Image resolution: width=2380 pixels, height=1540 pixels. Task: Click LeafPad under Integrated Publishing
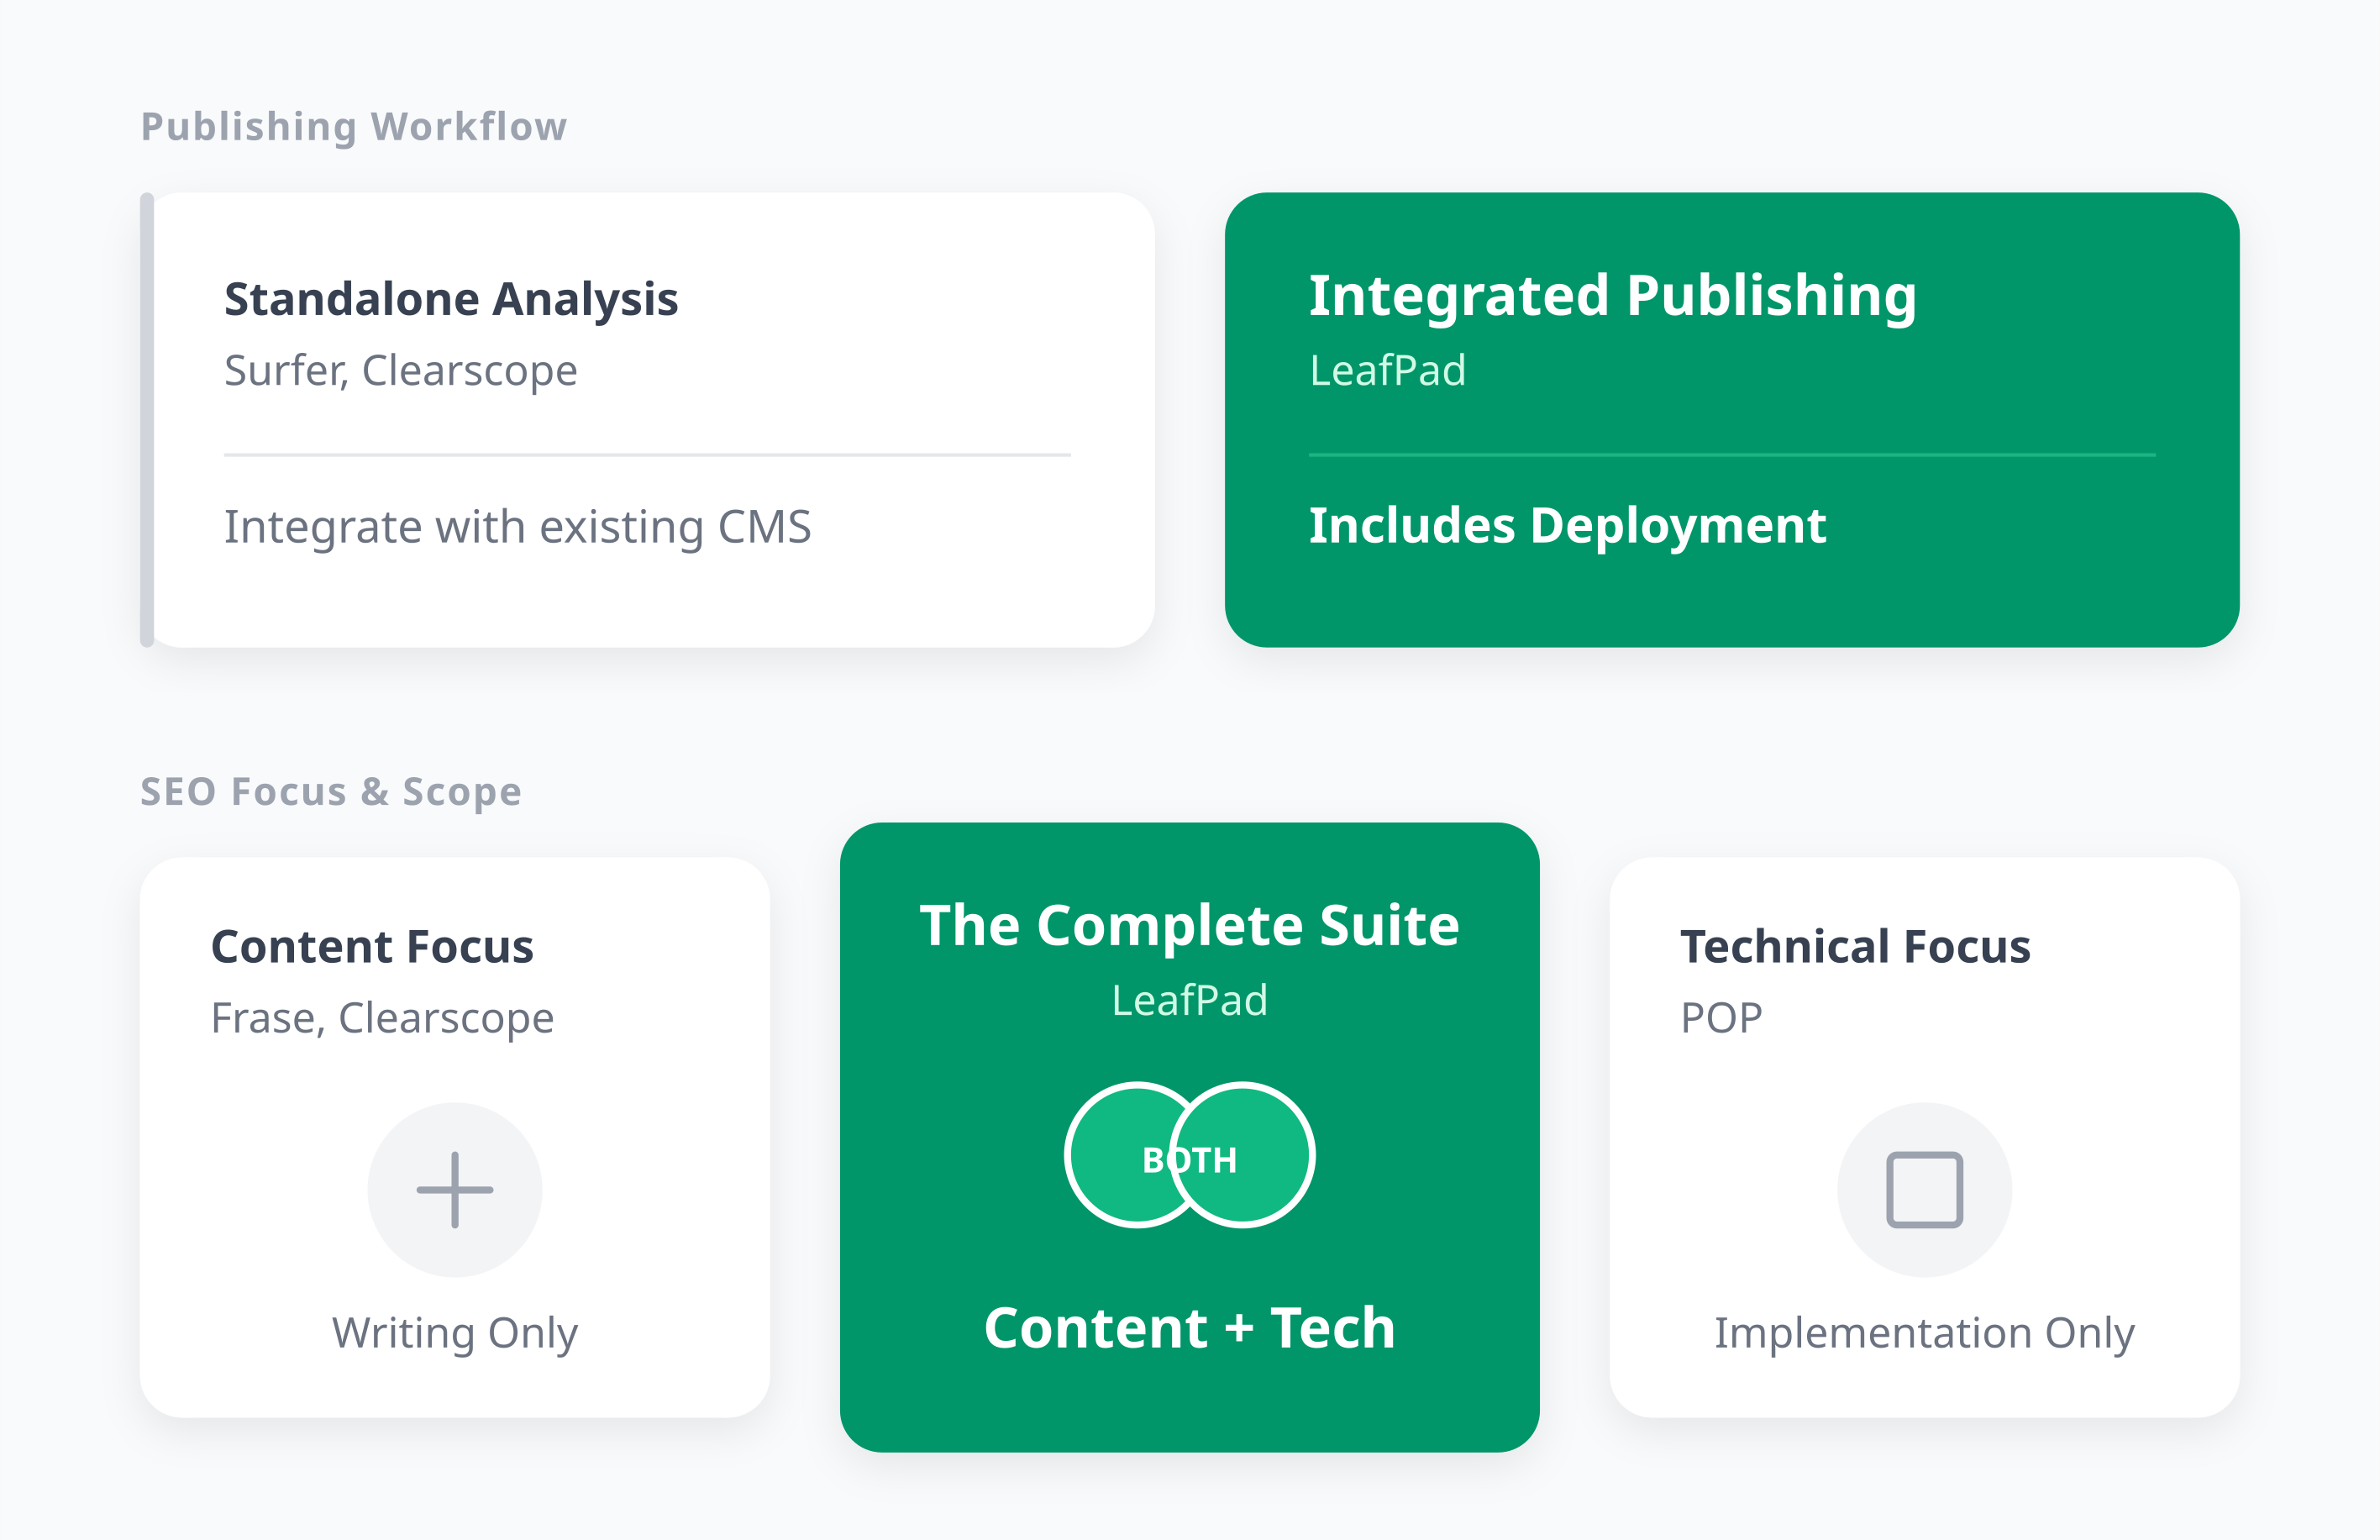(1387, 371)
